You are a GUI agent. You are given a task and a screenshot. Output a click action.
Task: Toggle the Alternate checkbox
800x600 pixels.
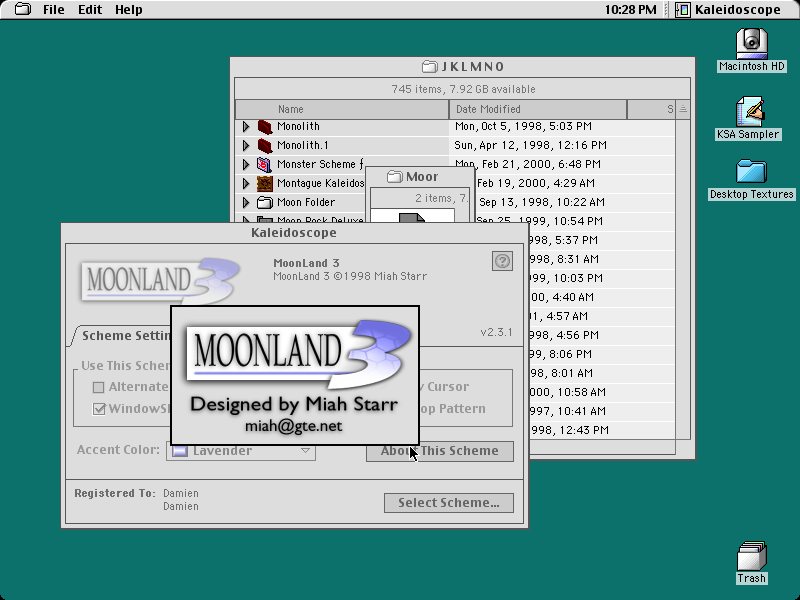(x=98, y=387)
